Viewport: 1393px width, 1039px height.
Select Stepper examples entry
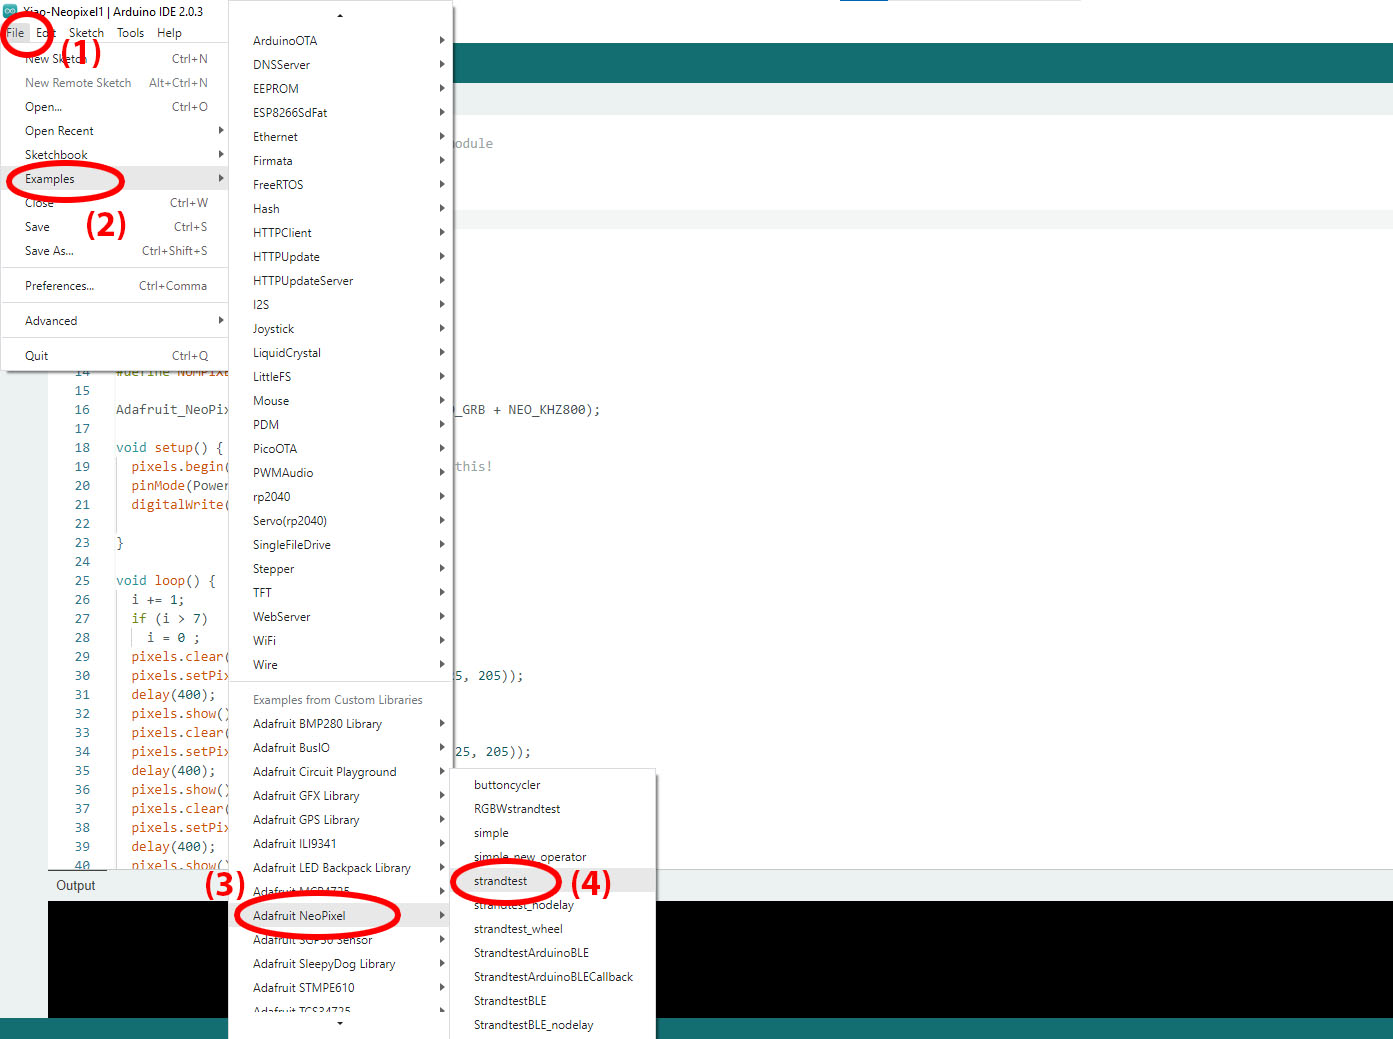tap(340, 569)
